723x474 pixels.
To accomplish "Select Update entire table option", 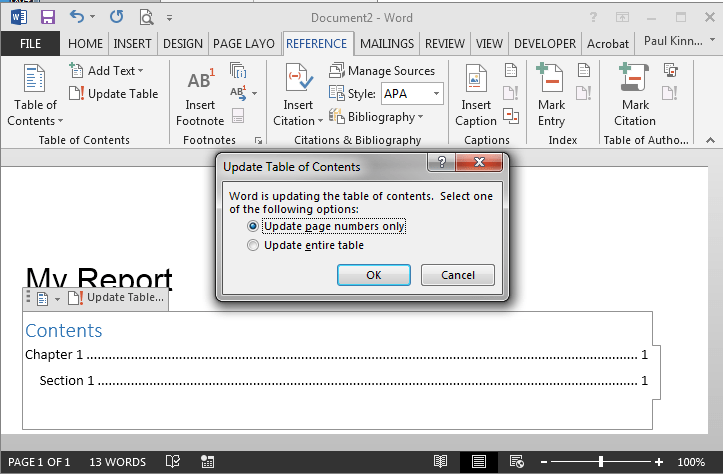I will coord(306,245).
